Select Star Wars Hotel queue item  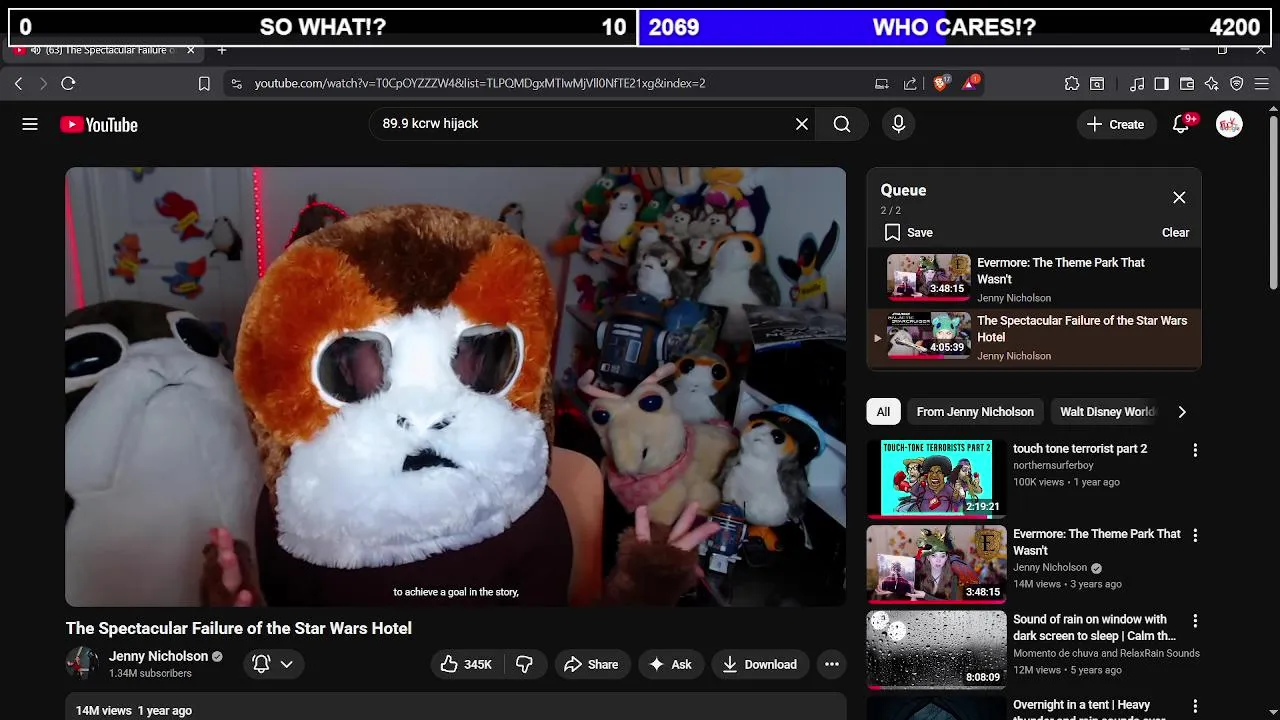(1034, 337)
